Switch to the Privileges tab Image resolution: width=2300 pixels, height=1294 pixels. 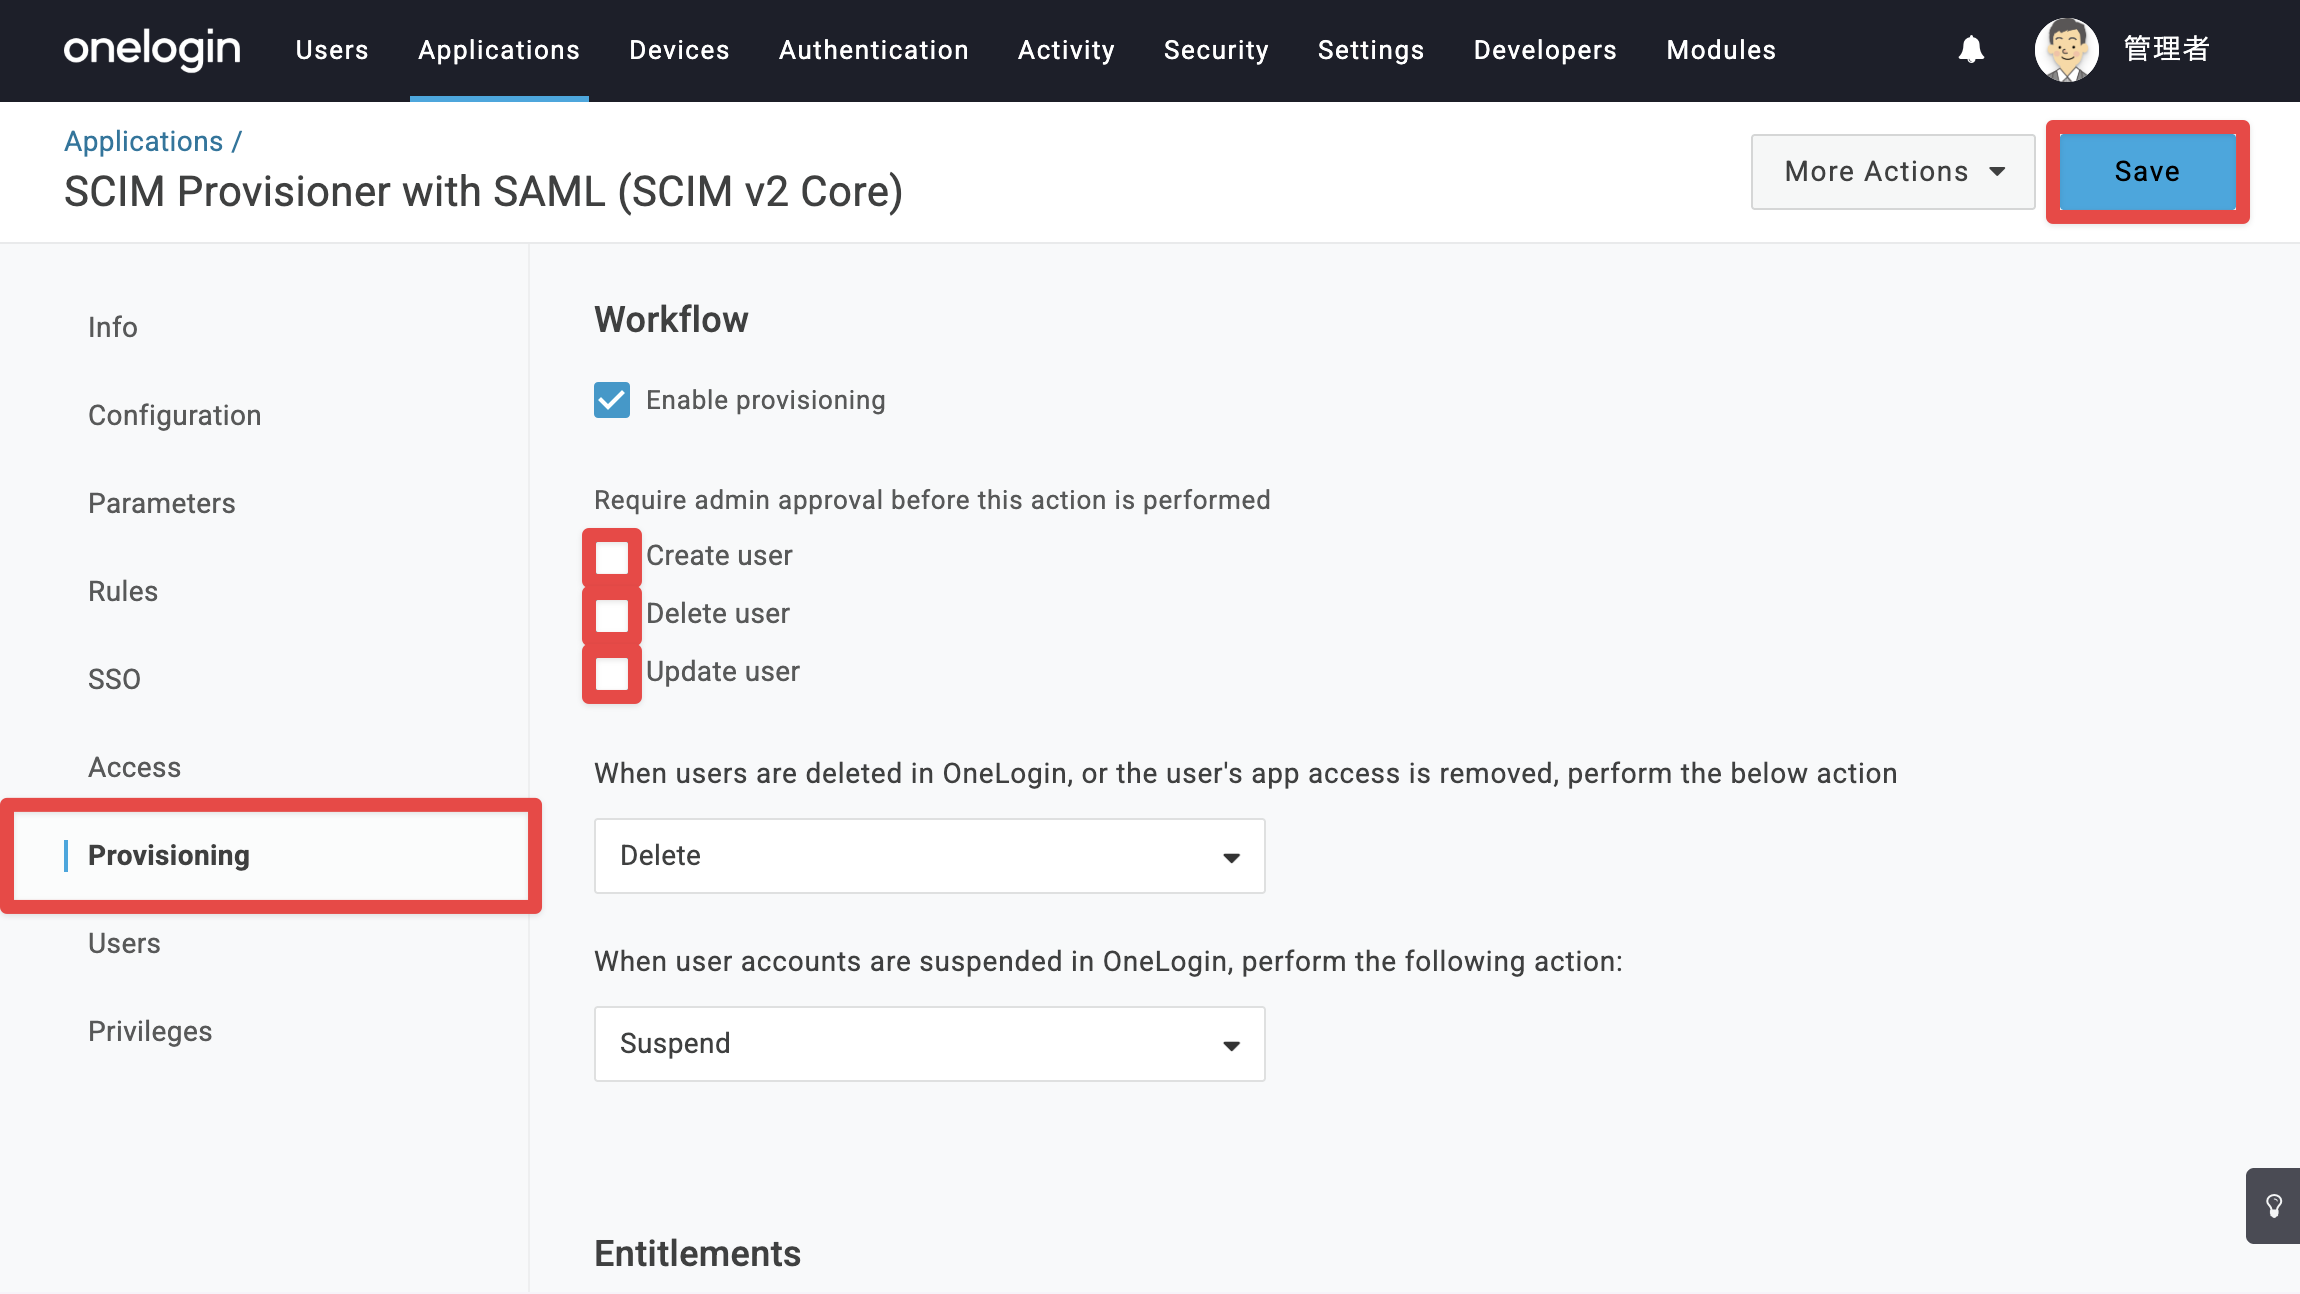click(x=150, y=1031)
